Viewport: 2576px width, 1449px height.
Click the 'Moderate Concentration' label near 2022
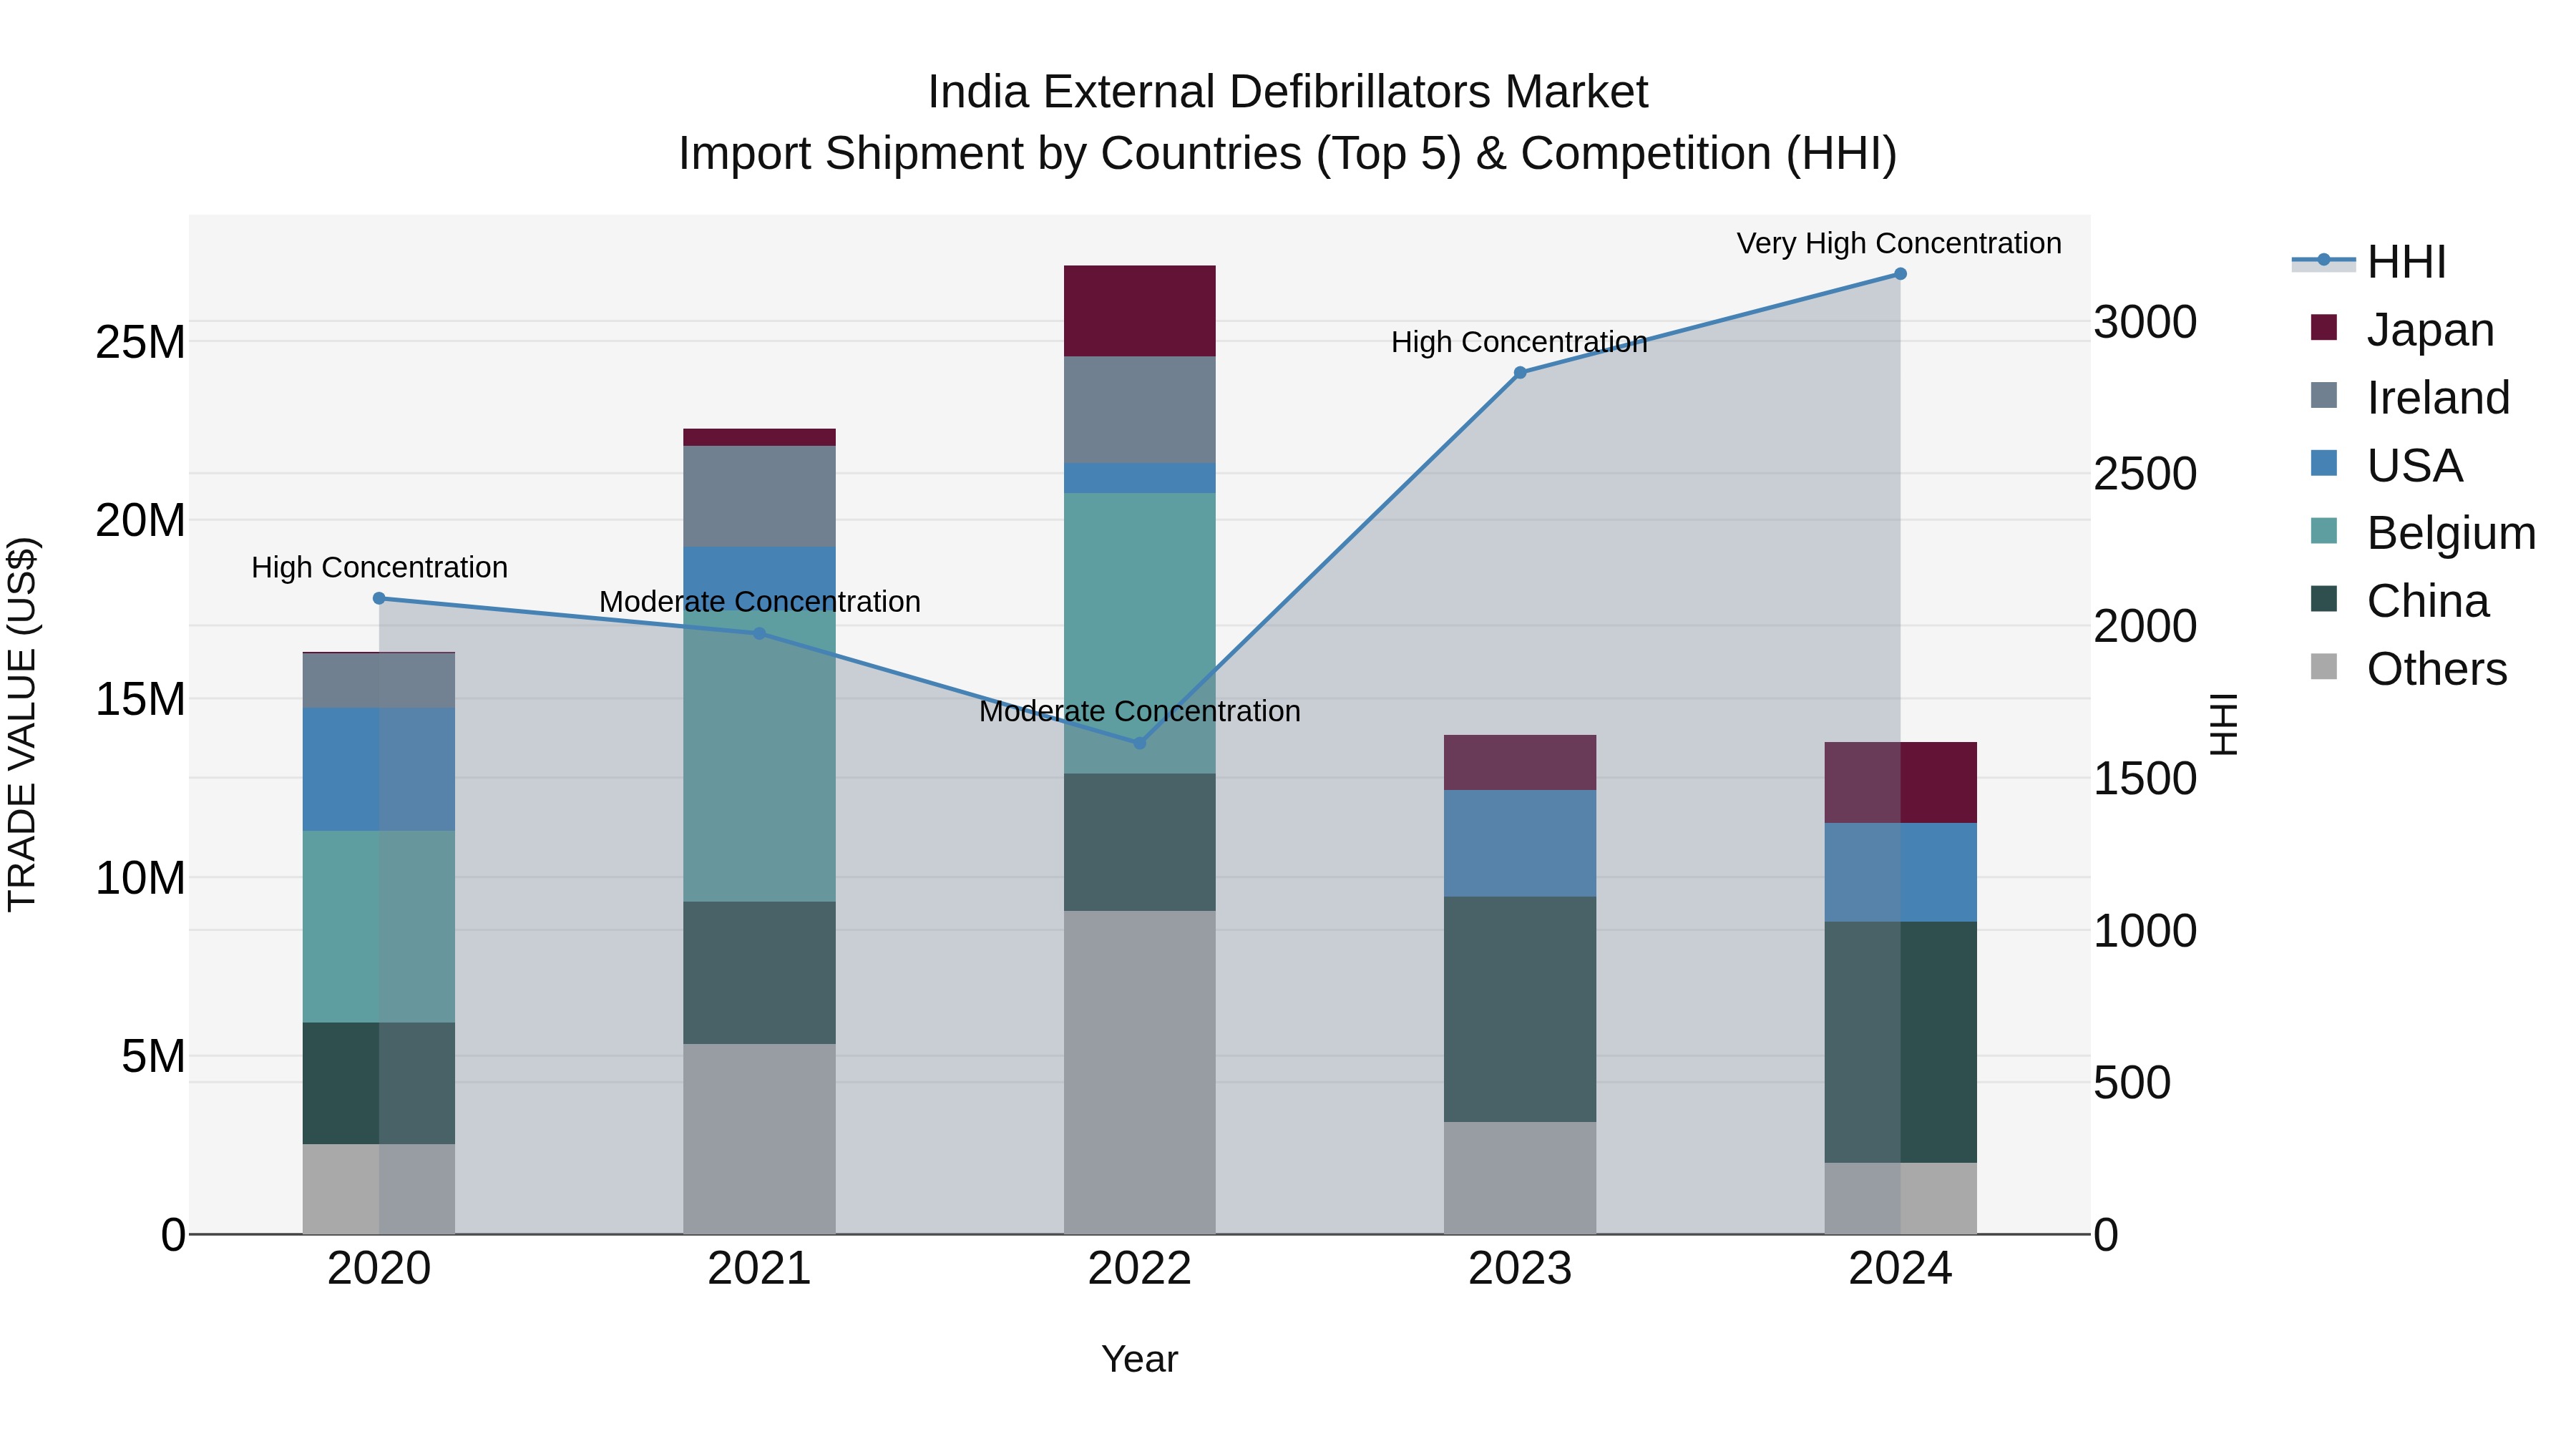point(1139,712)
